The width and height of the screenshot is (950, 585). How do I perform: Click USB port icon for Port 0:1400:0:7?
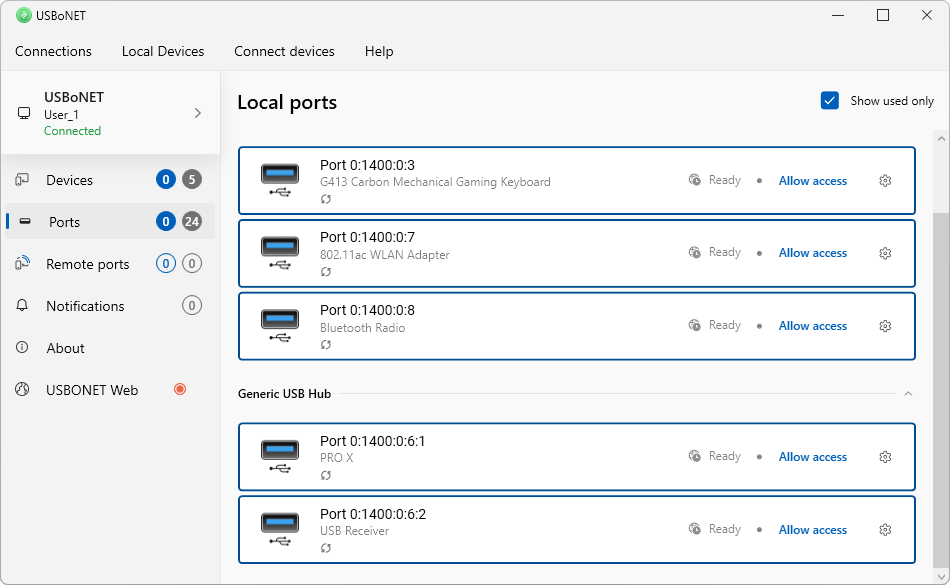[x=280, y=253]
